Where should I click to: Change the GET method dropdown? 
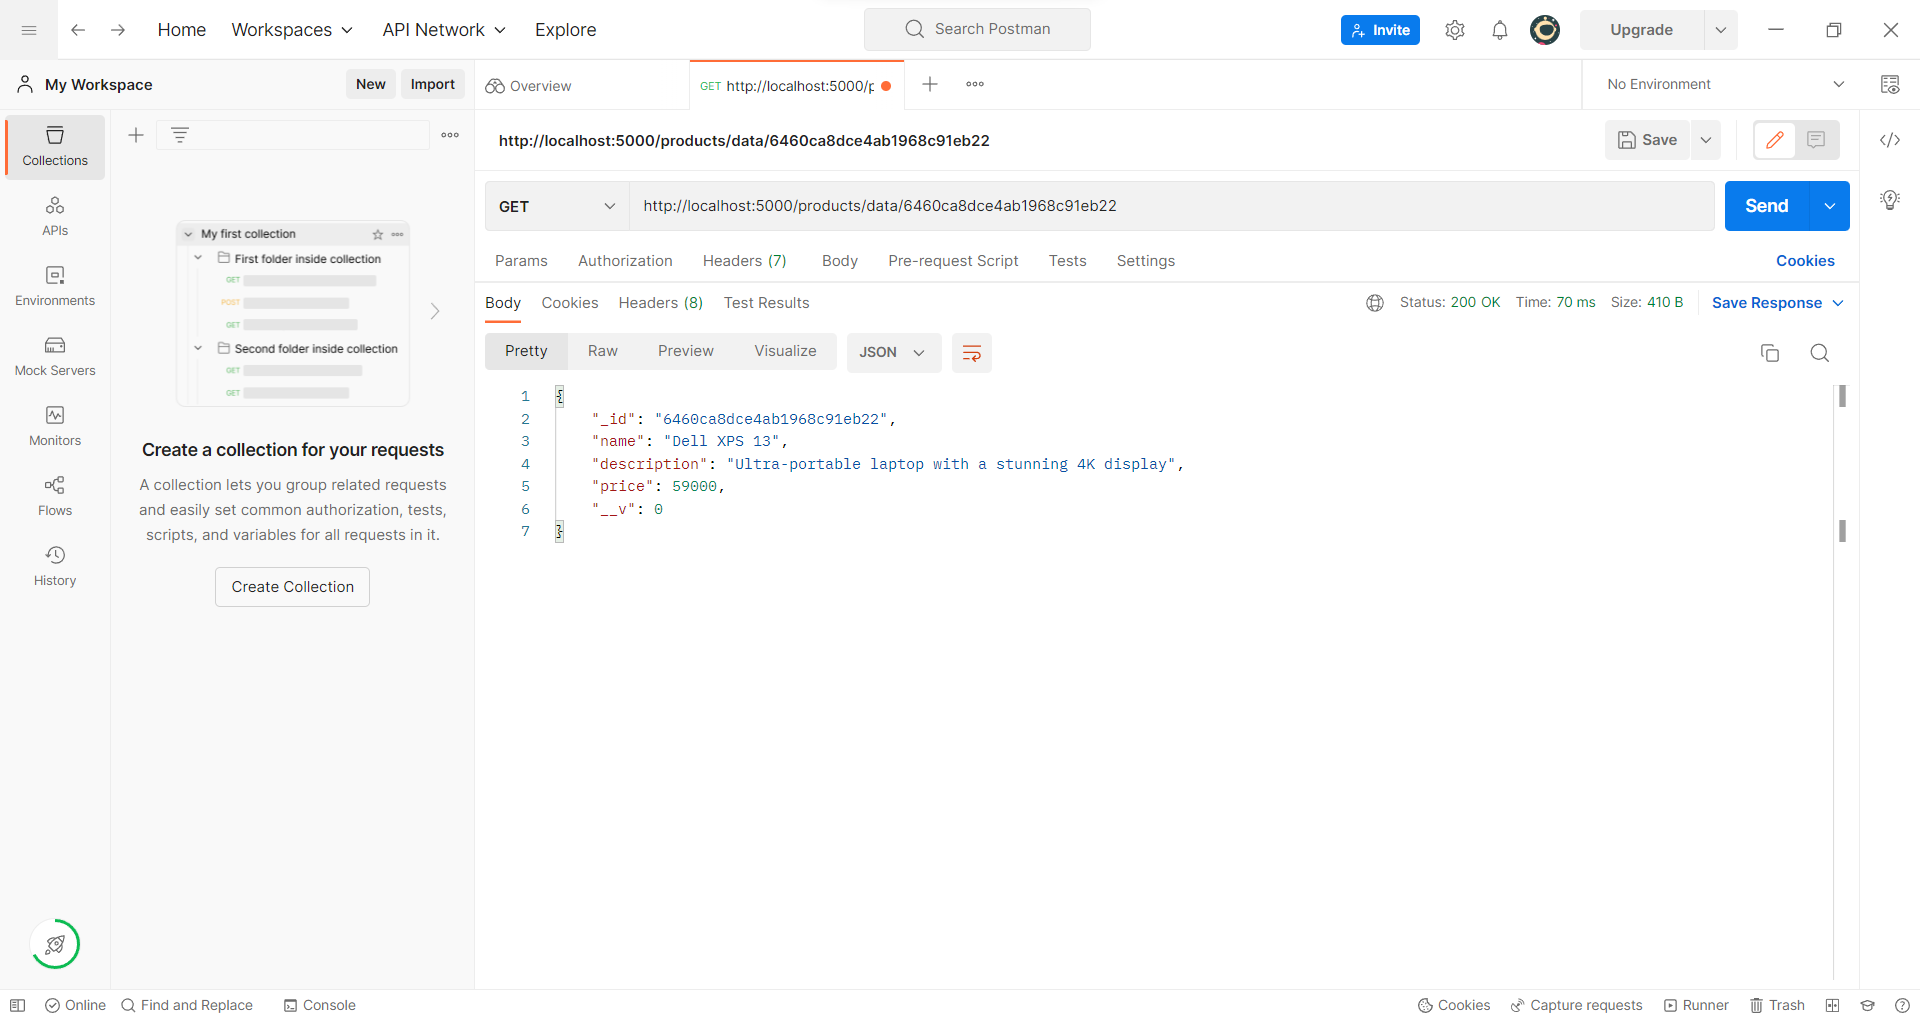click(x=557, y=206)
